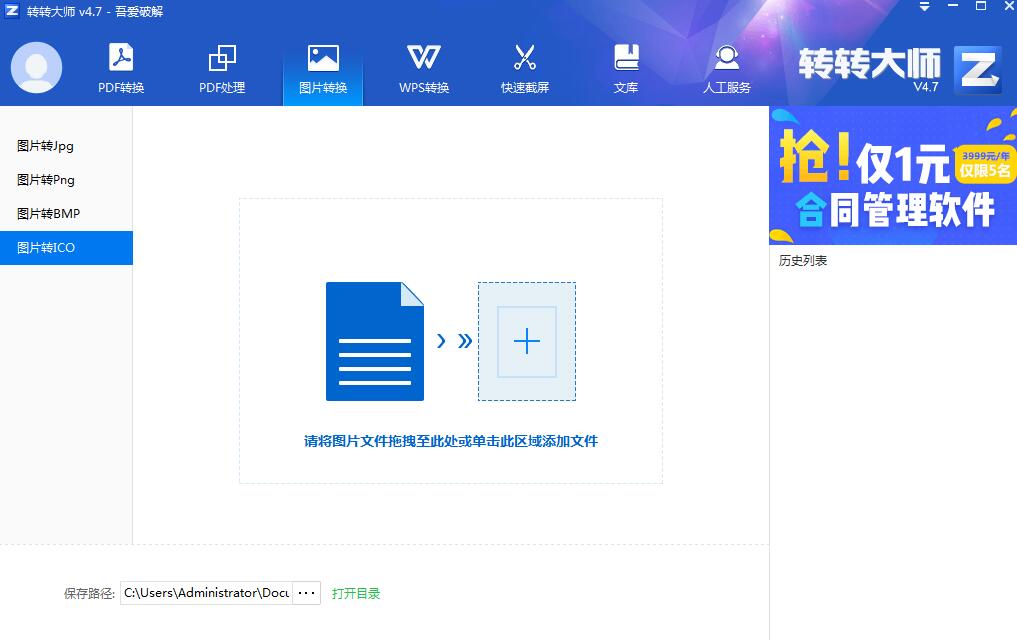Click the plus add-file box

click(527, 341)
